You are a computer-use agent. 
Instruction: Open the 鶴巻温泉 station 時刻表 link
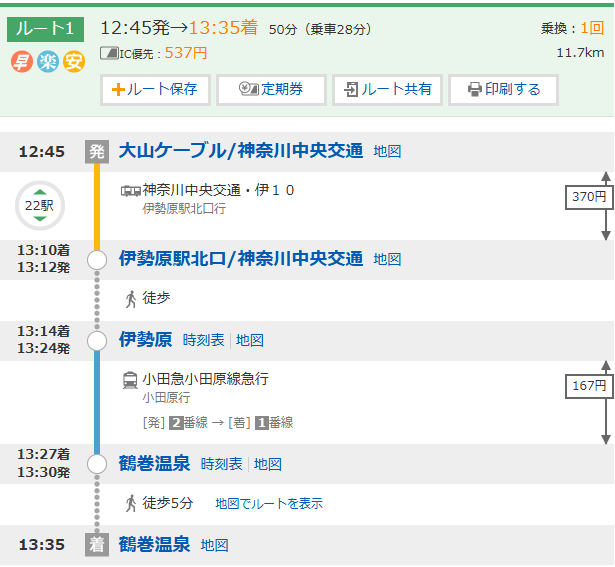click(x=222, y=464)
